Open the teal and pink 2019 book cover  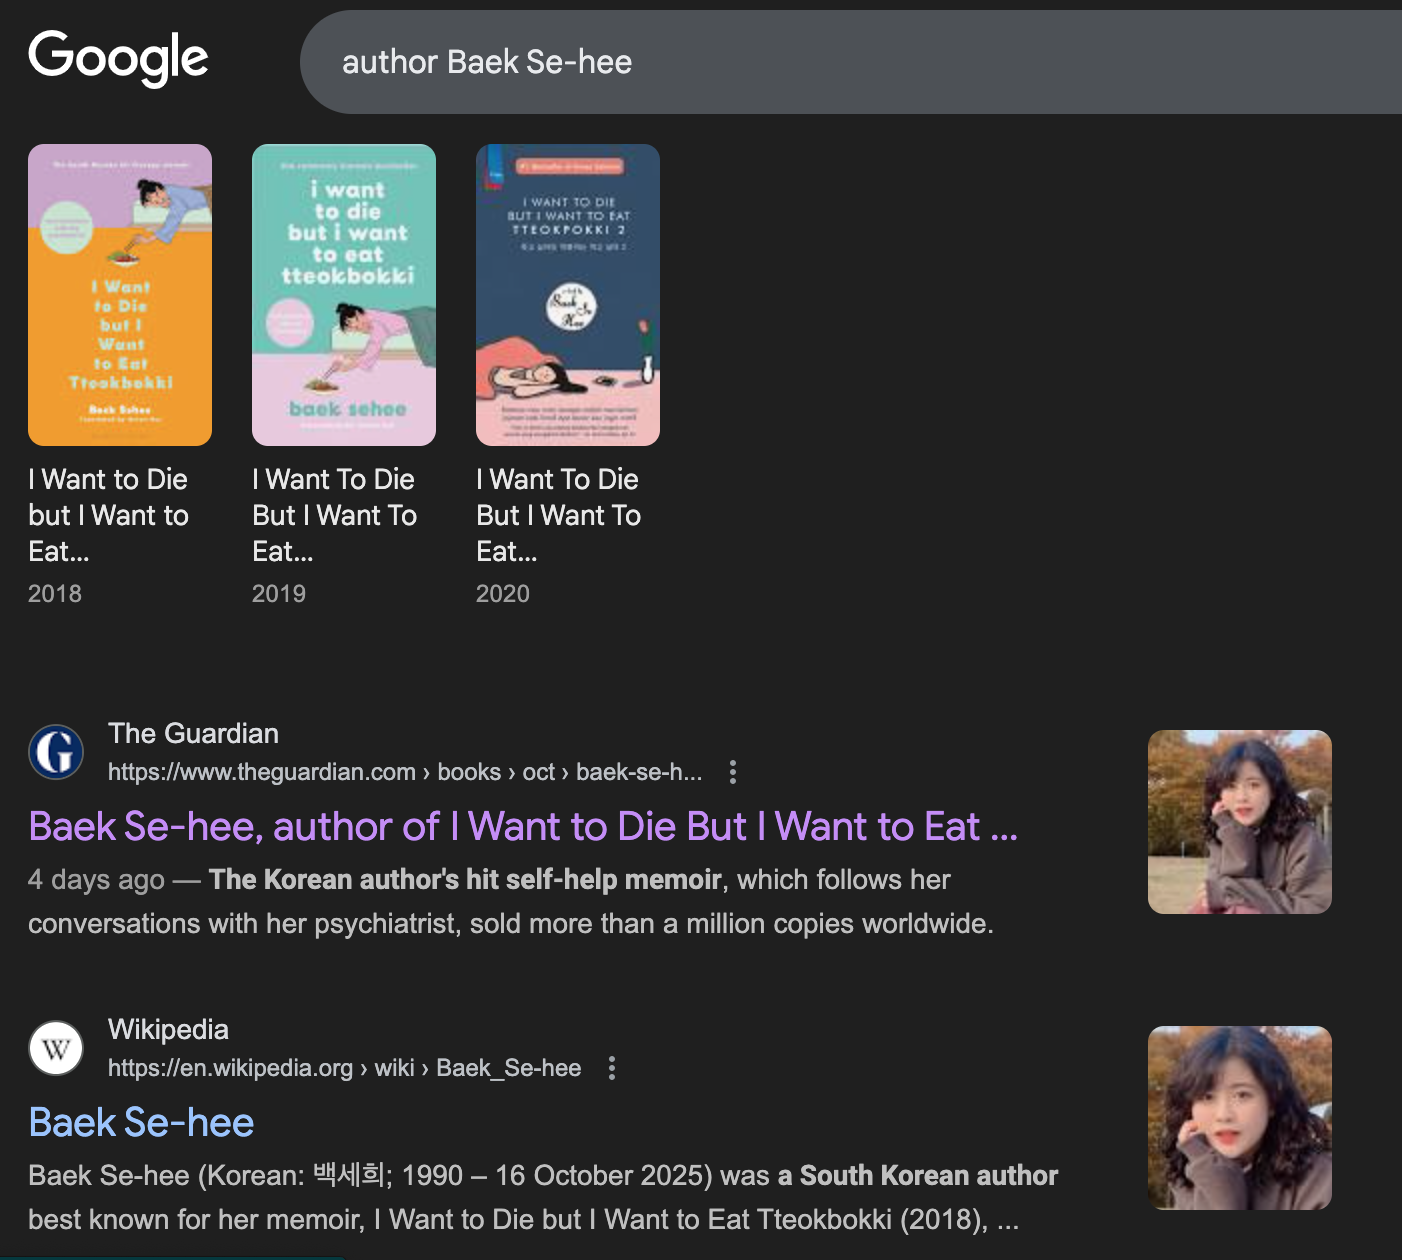click(x=344, y=295)
